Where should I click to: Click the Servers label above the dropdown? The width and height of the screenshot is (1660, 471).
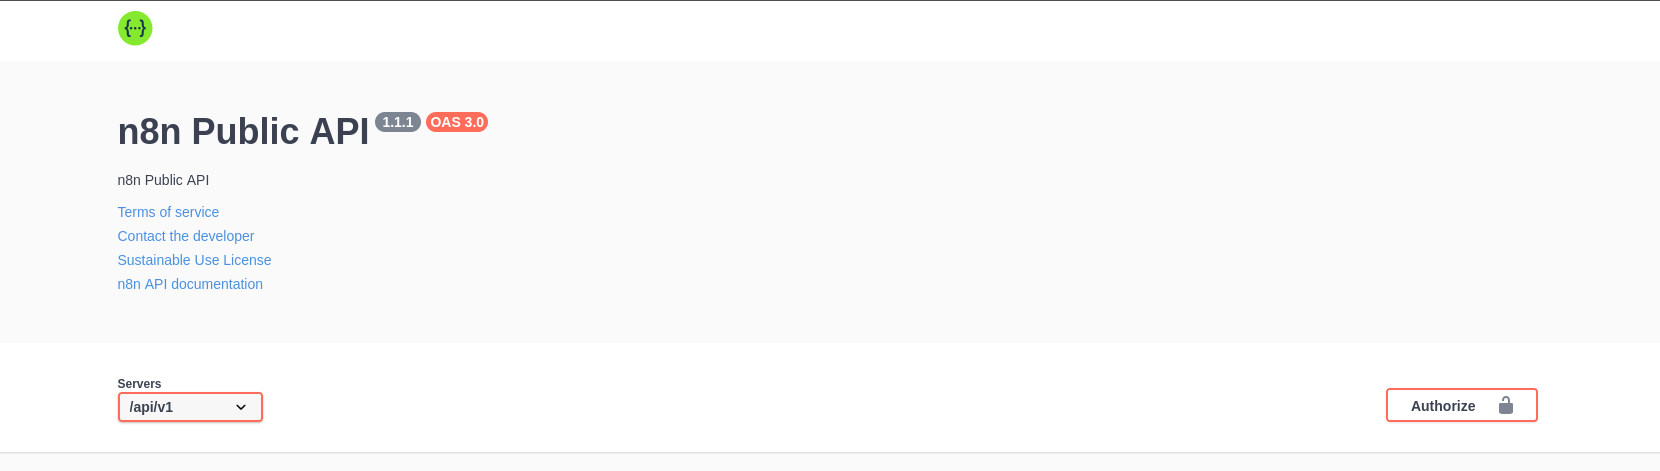pyautogui.click(x=139, y=384)
